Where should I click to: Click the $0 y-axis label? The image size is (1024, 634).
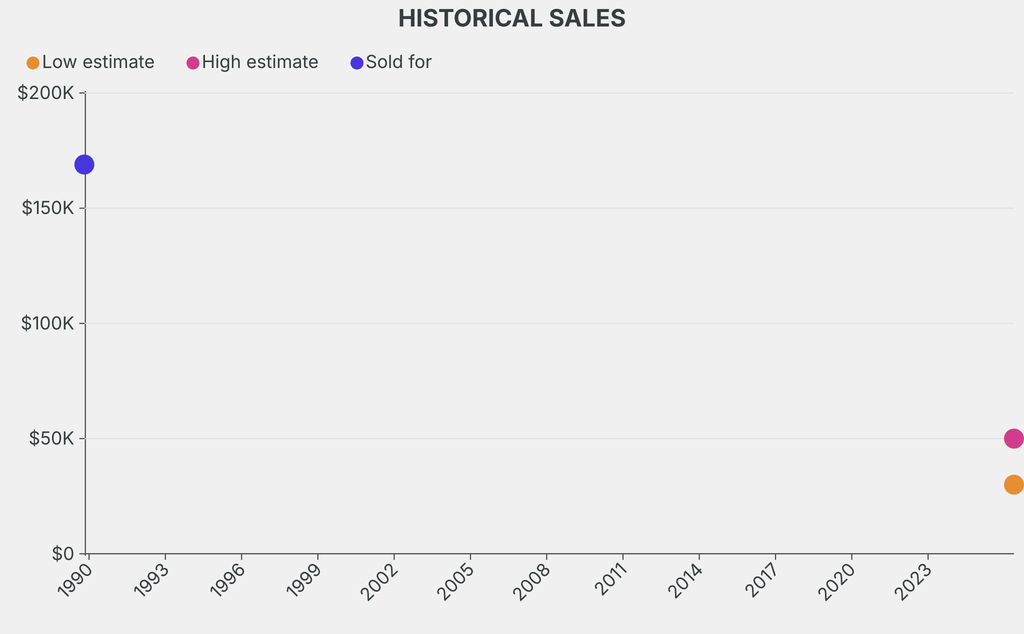(x=63, y=554)
